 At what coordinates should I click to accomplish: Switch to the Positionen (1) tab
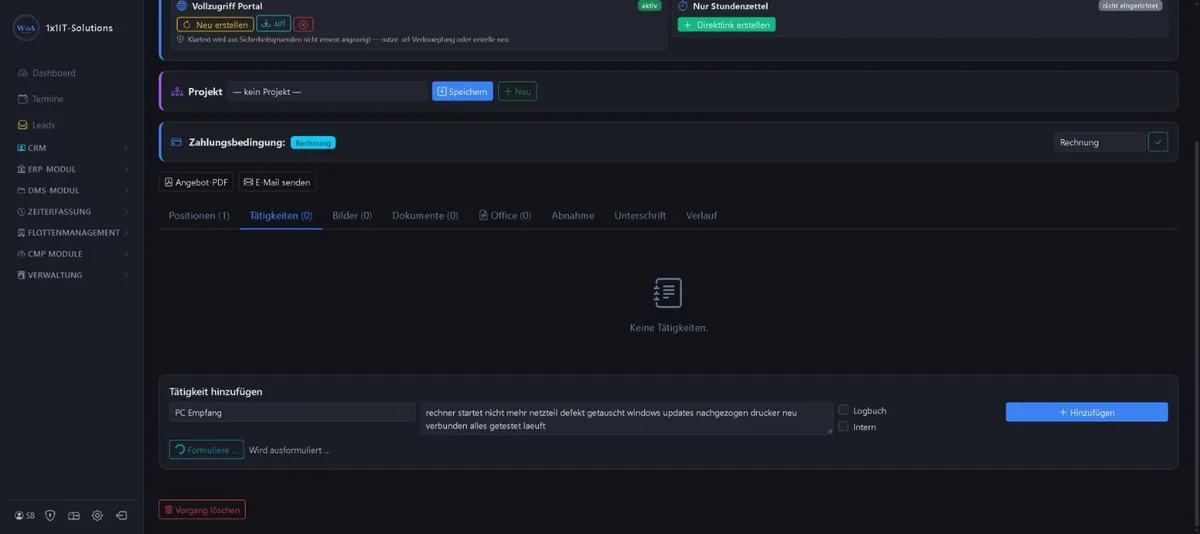point(199,215)
